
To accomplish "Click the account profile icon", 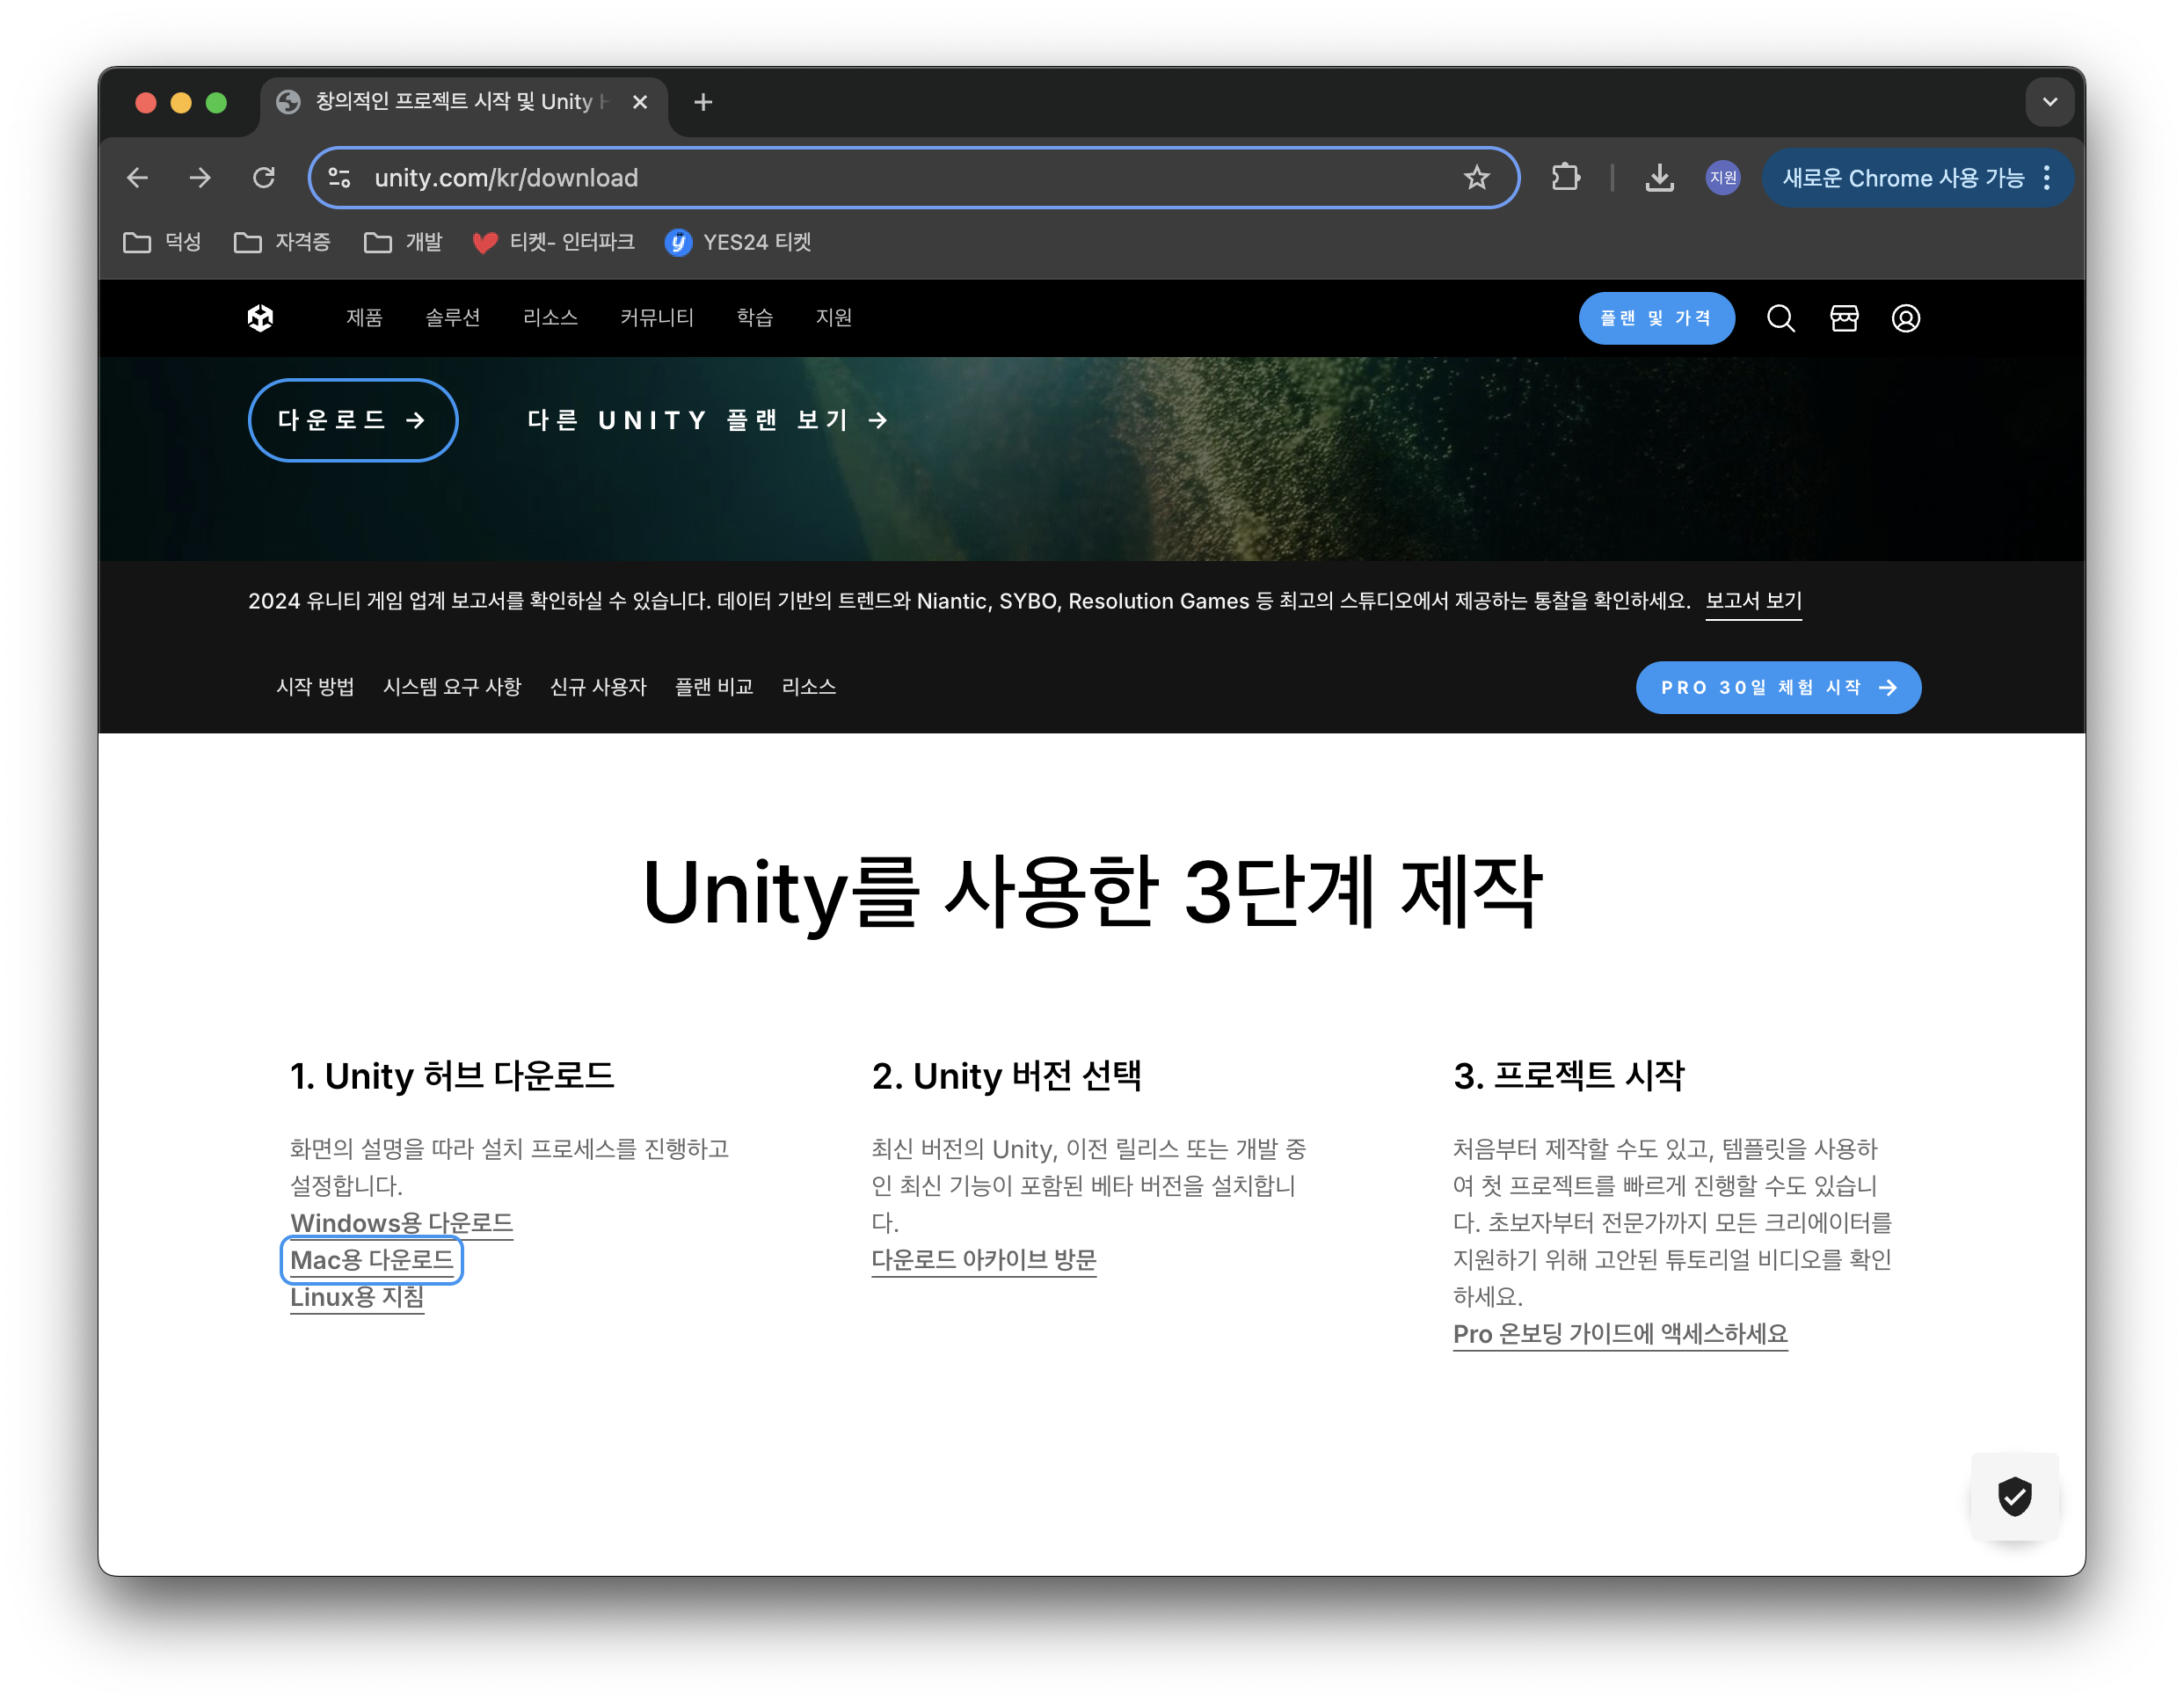I will (x=1905, y=318).
